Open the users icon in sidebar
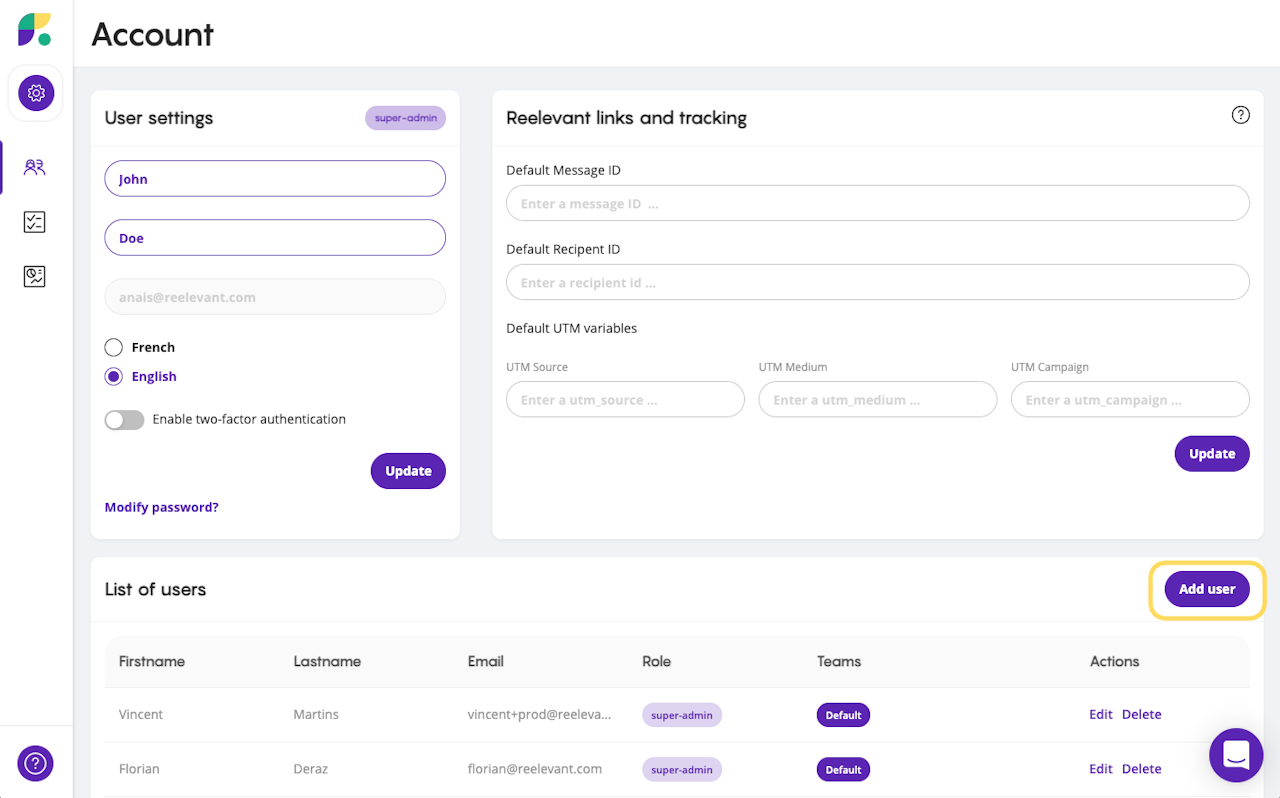The image size is (1280, 798). point(35,167)
